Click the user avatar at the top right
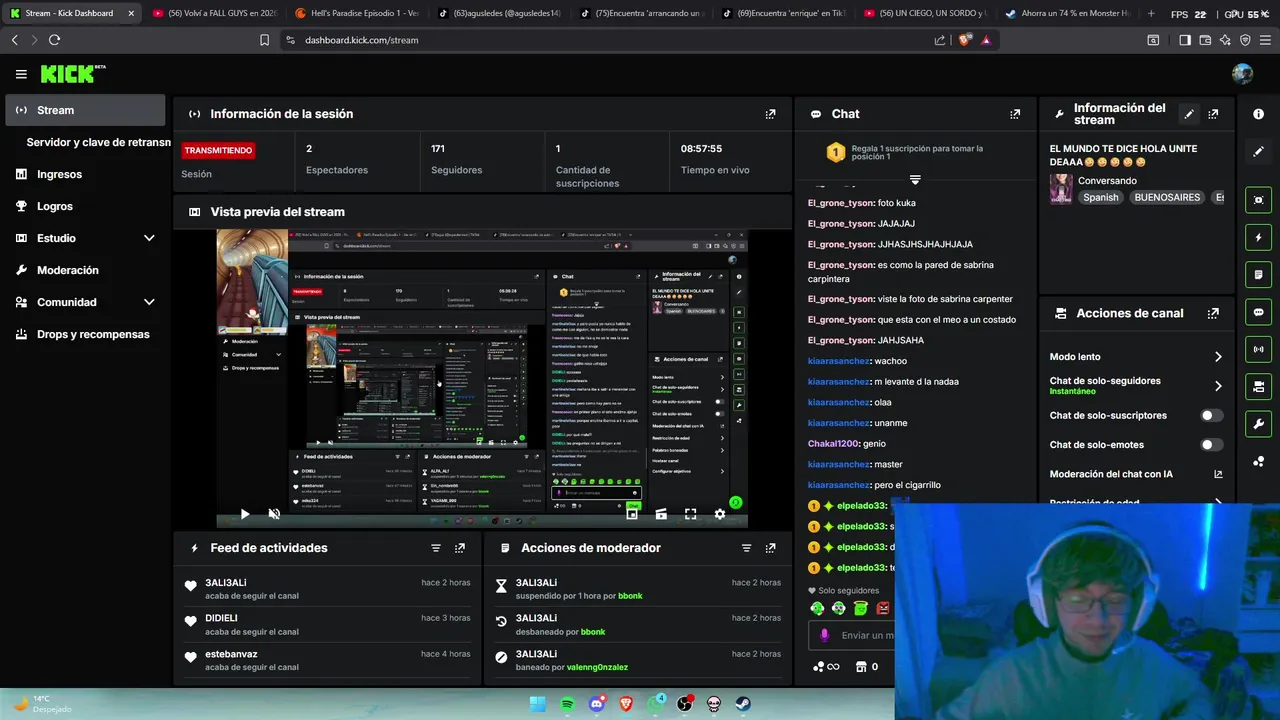This screenshot has width=1280, height=720. tap(1243, 74)
